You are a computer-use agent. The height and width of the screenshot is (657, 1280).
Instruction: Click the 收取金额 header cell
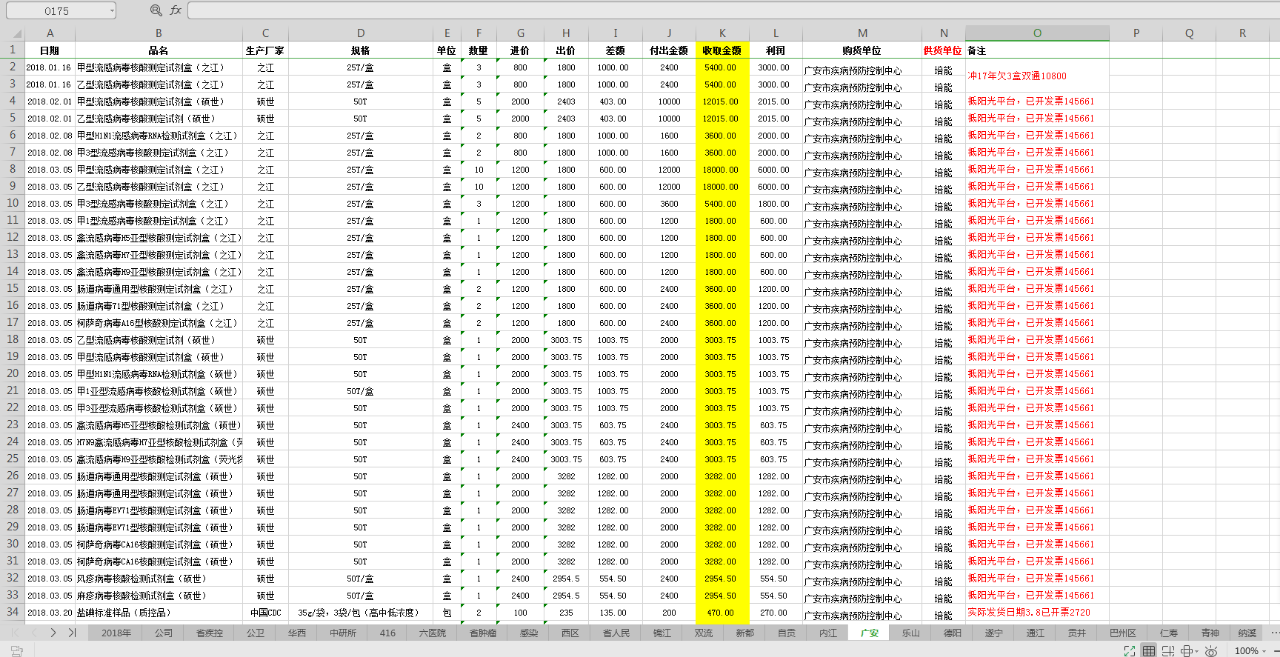pos(722,50)
